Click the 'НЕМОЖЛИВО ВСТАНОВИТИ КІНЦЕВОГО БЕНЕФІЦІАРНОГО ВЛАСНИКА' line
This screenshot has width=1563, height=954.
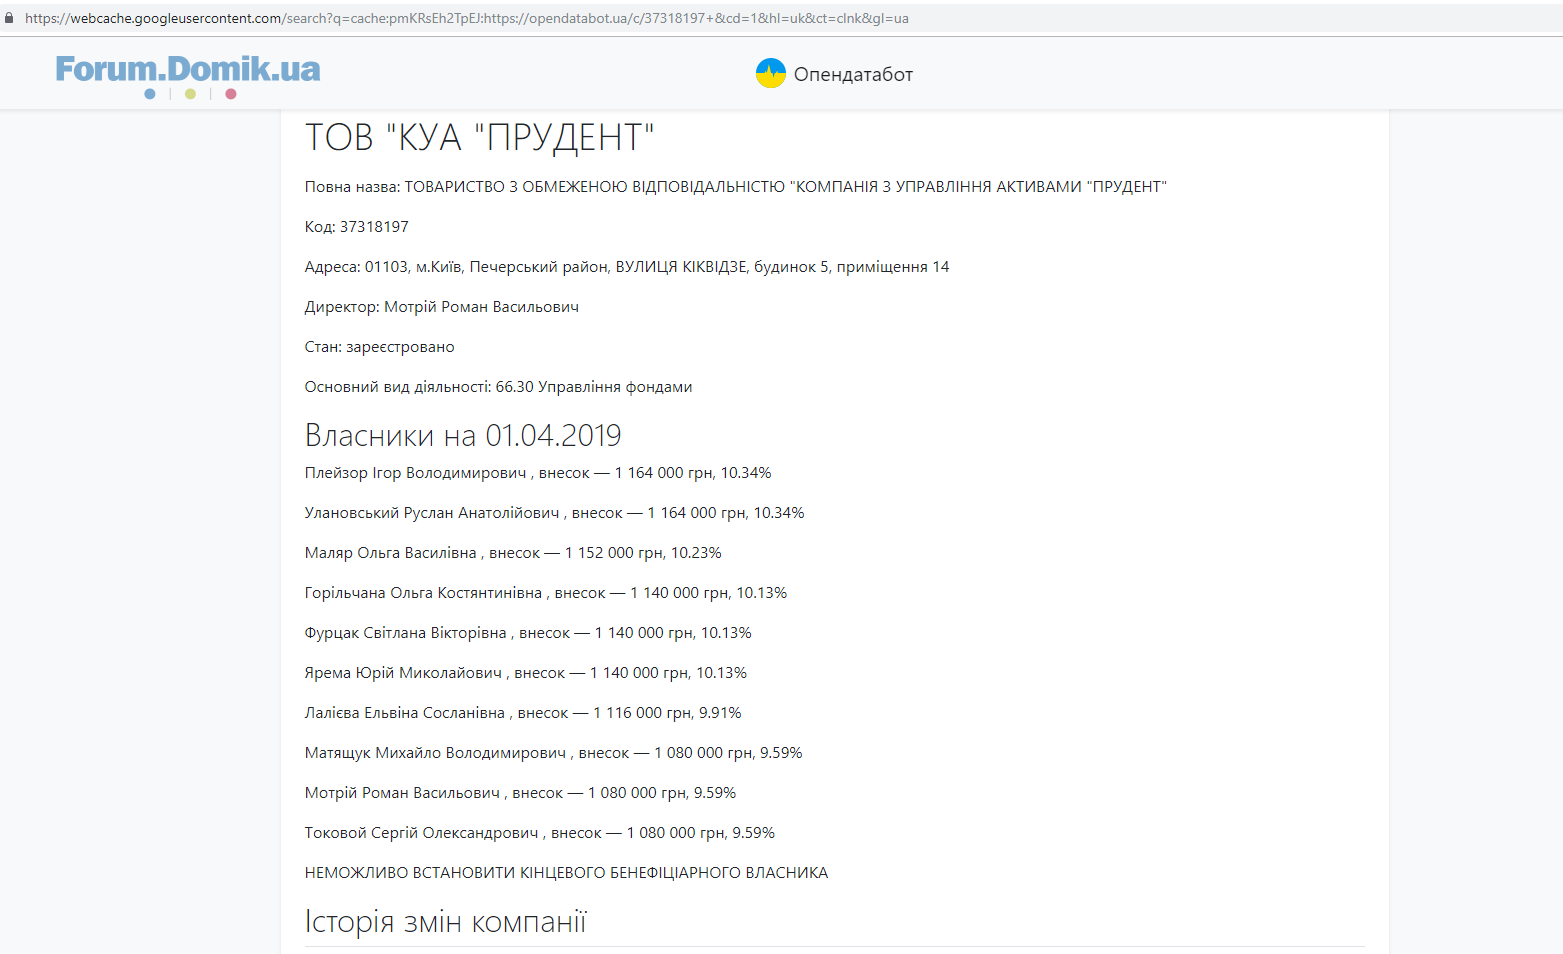click(x=567, y=873)
